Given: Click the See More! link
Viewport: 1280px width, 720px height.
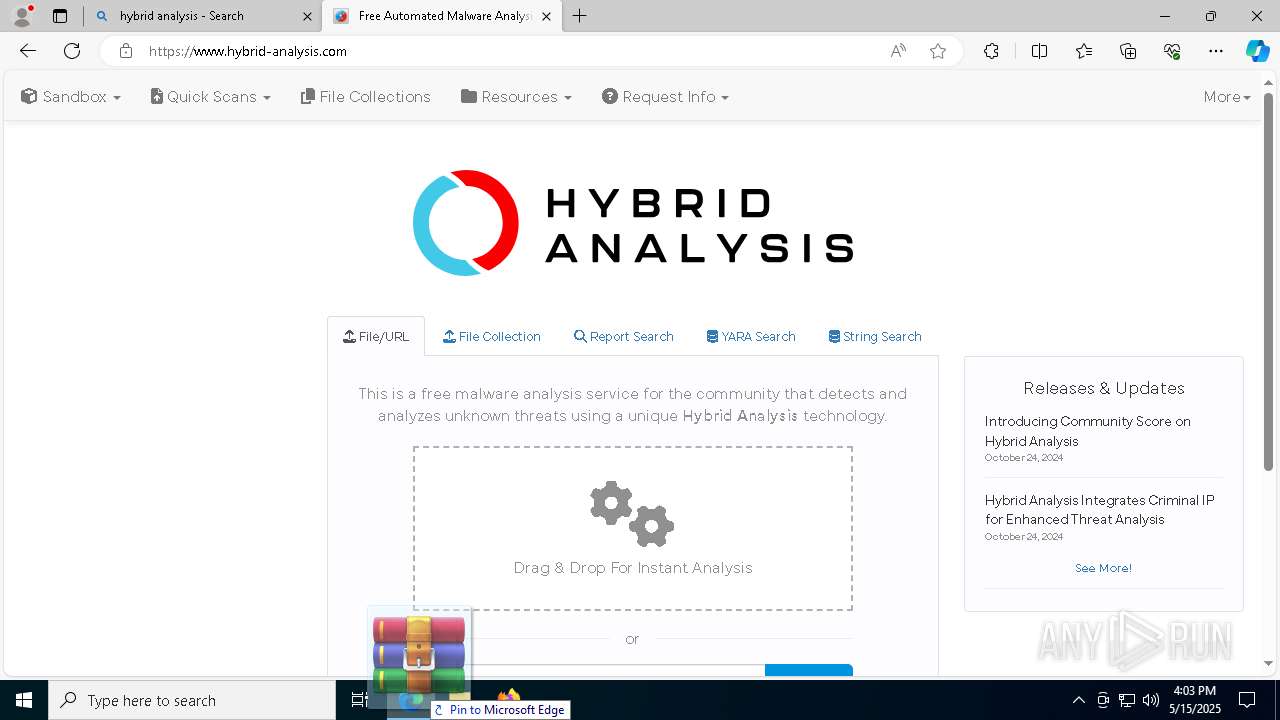Looking at the screenshot, I should (1103, 568).
